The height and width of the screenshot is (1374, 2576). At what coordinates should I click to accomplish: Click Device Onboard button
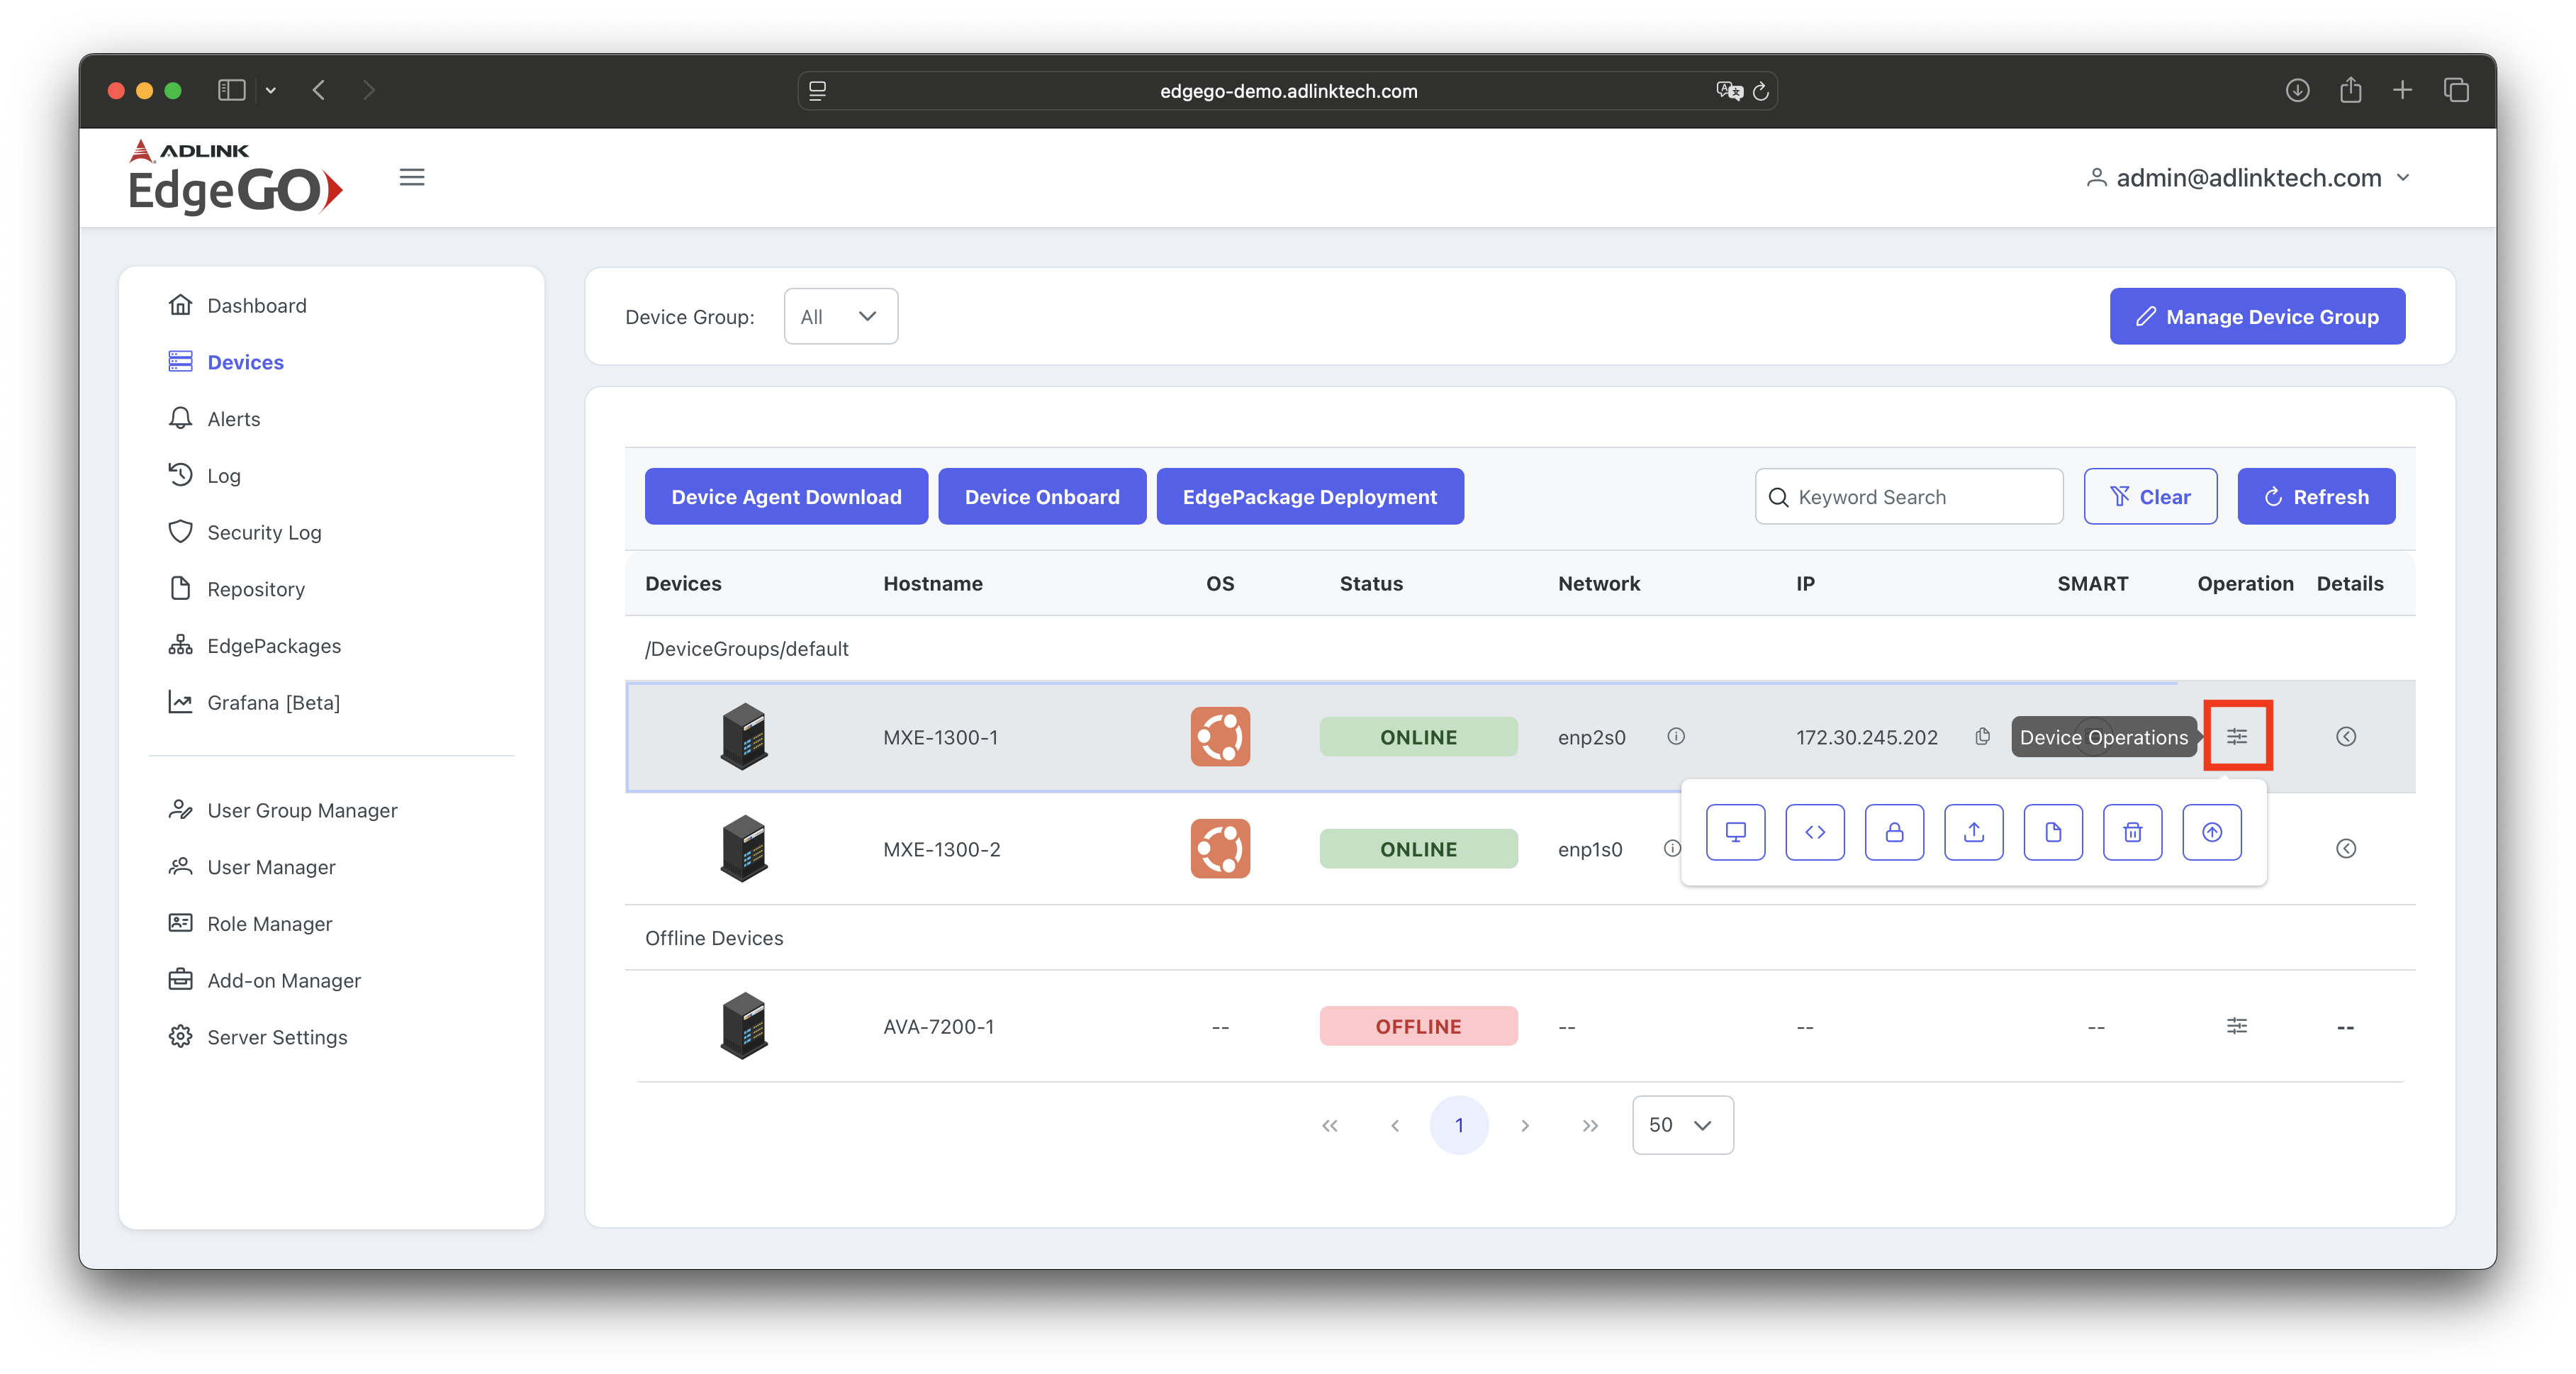pos(1042,496)
